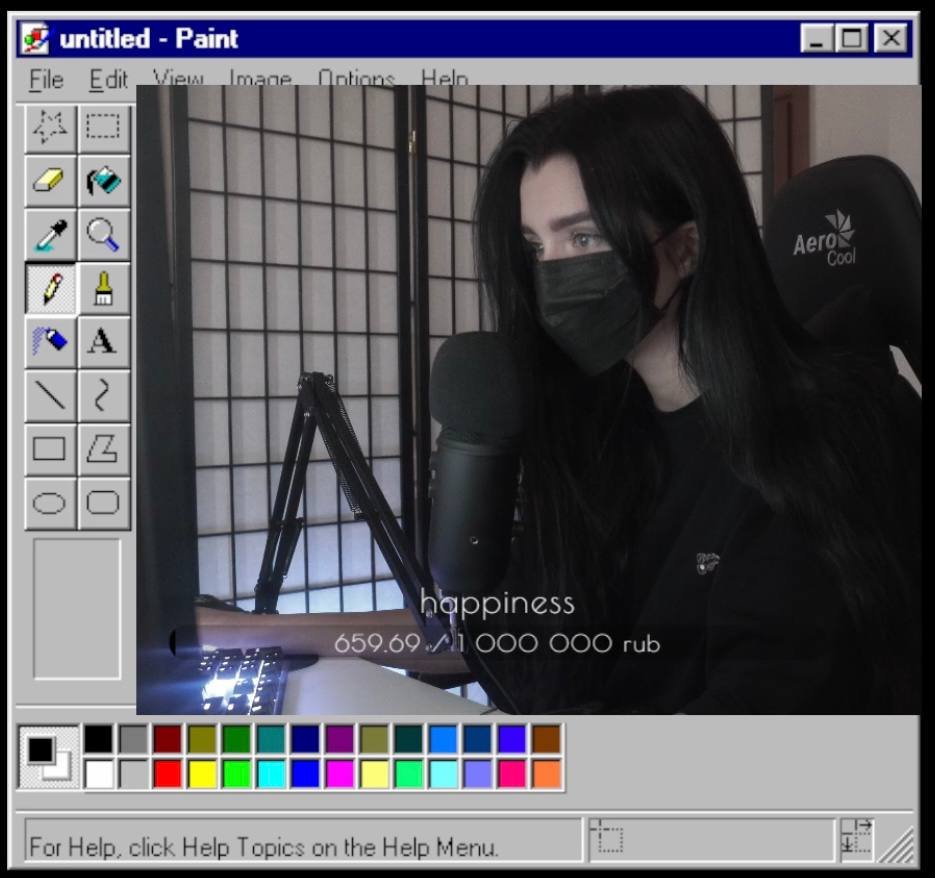Select the Airbrush spray tool

coord(50,341)
